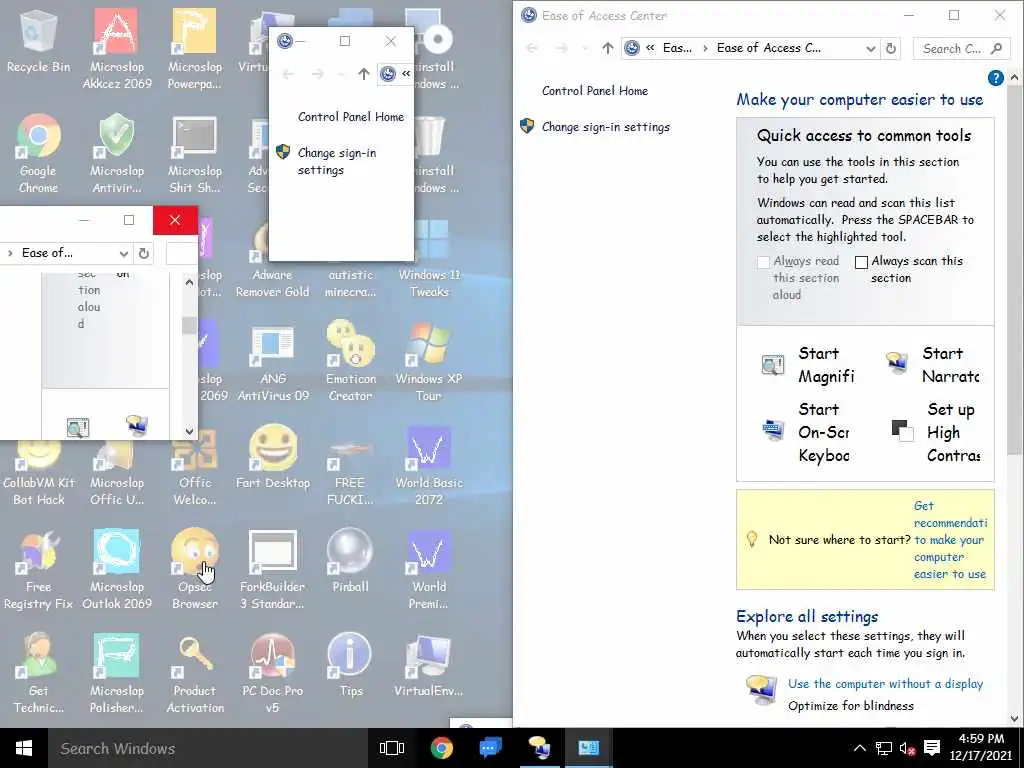
Task: Open Emoticon Creator desktop icon
Action: tap(351, 361)
